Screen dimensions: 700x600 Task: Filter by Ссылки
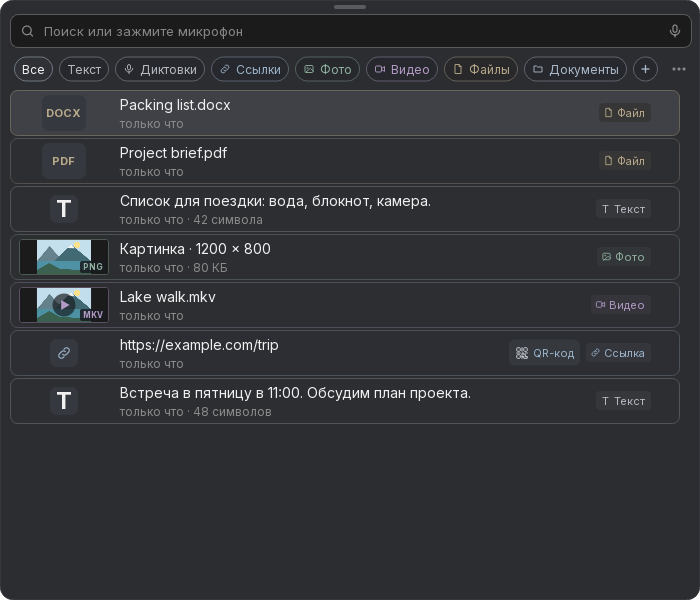point(250,70)
